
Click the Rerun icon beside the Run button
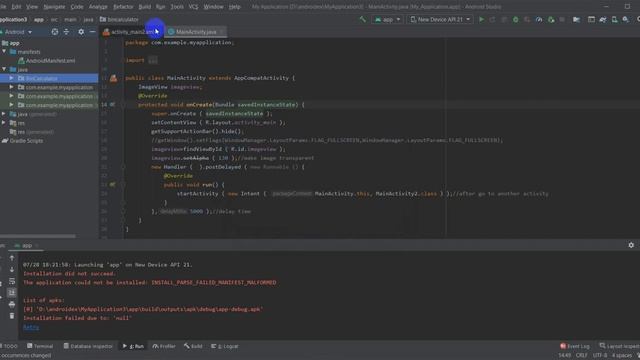click(493, 19)
